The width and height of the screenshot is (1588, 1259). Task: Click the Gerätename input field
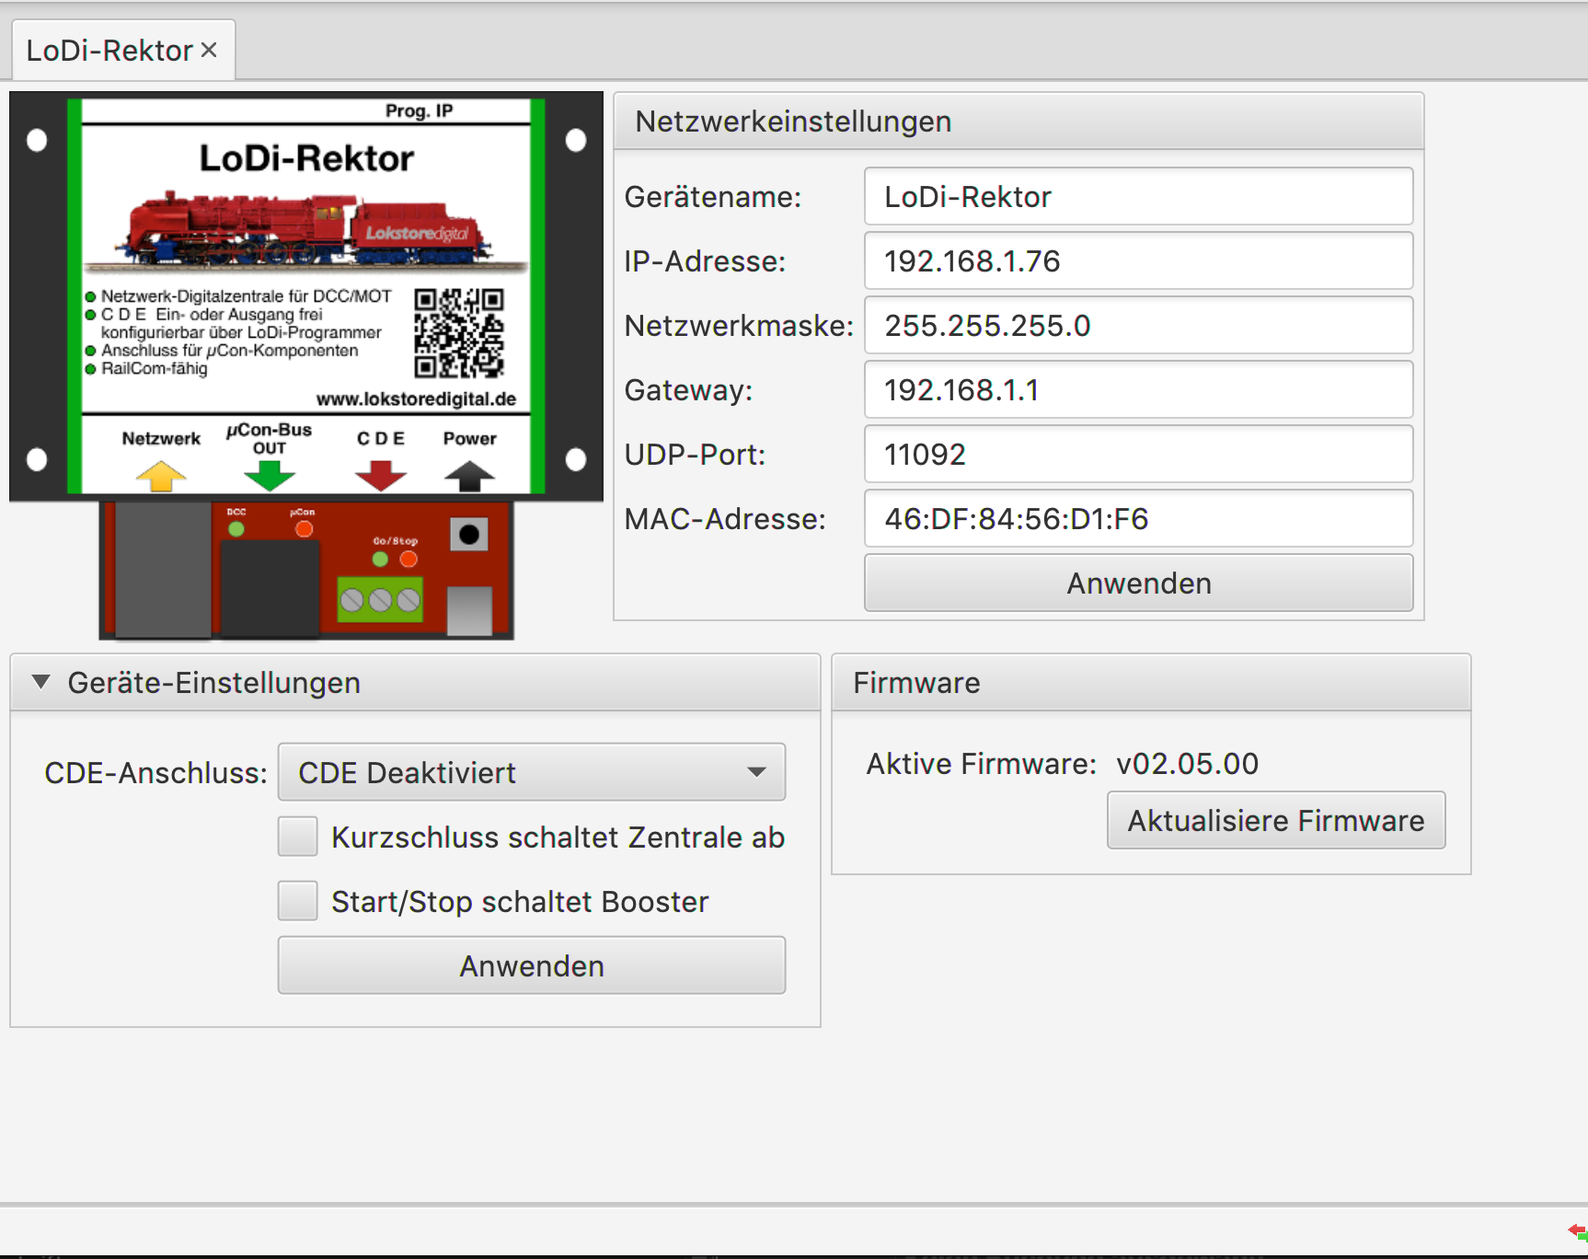tap(1138, 197)
